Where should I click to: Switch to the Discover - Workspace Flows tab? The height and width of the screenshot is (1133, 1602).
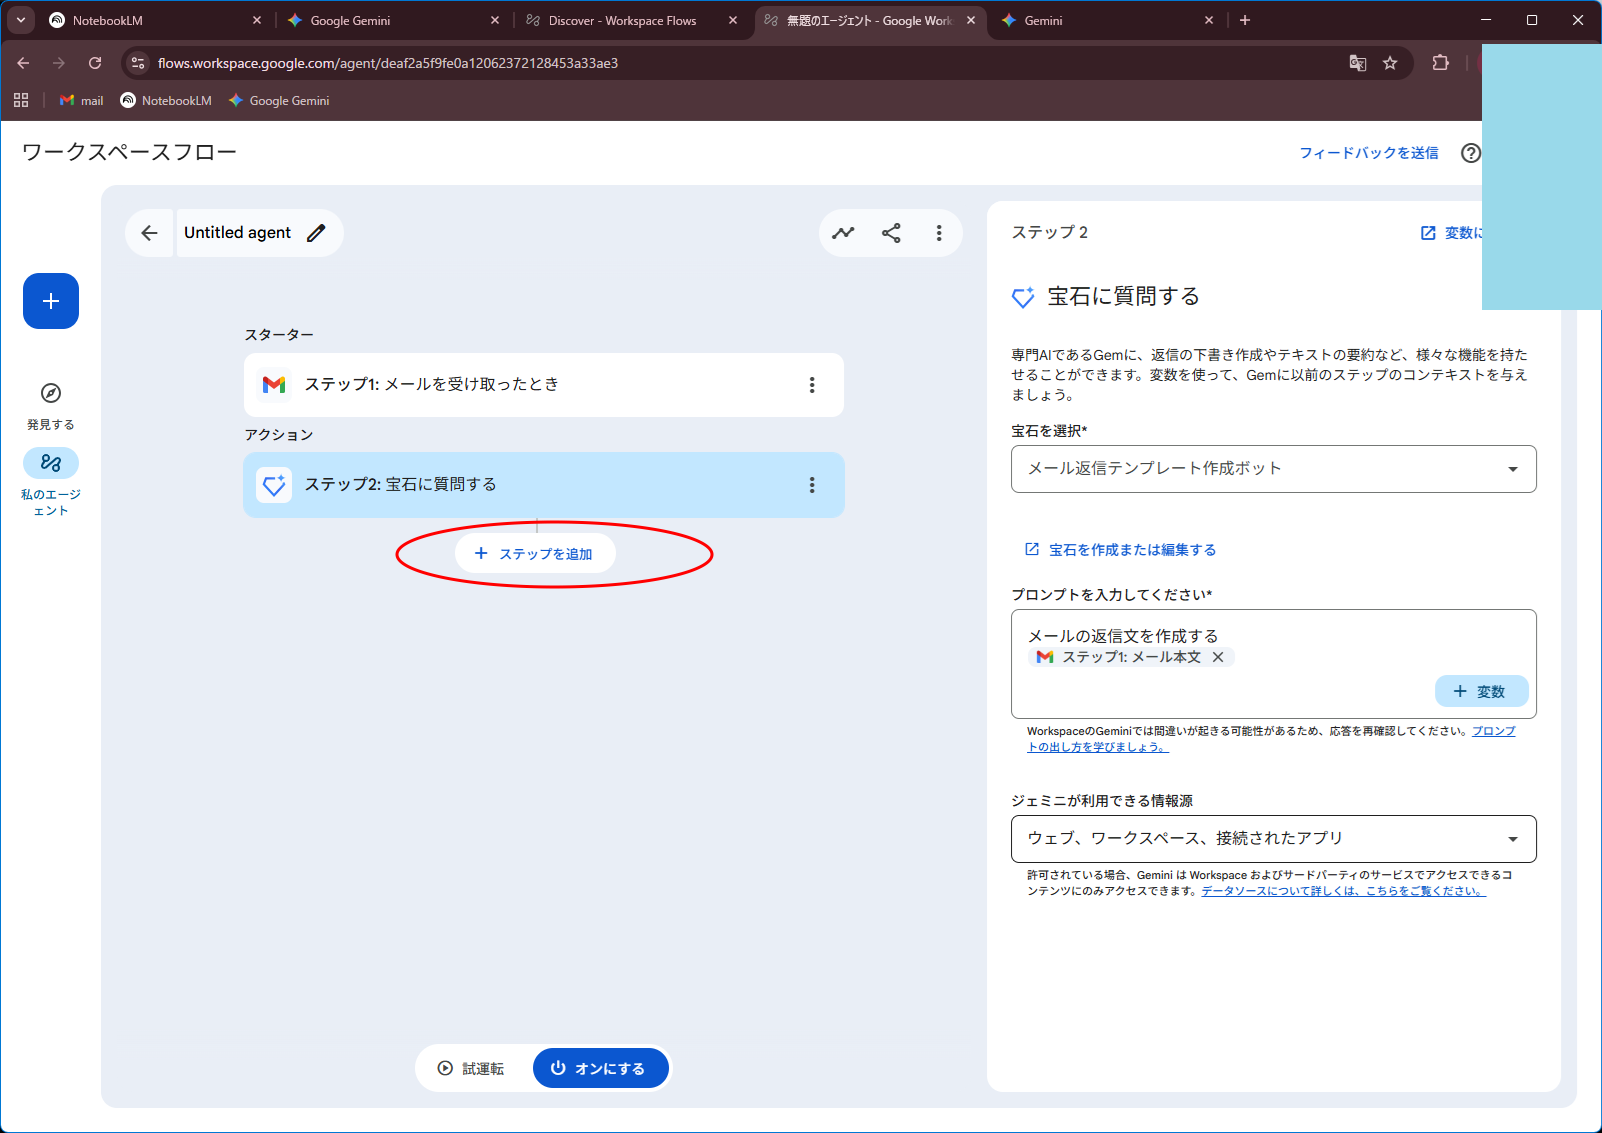point(622,20)
